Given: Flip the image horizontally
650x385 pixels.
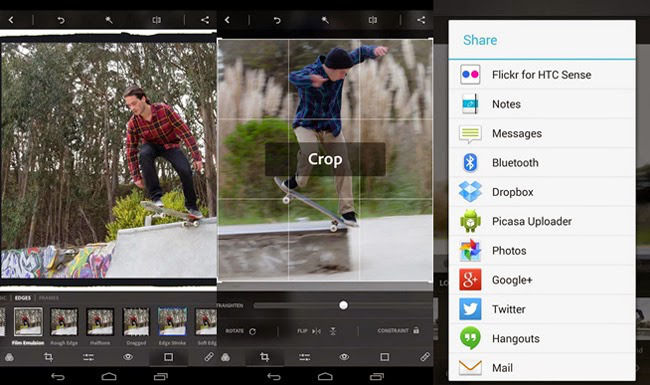Looking at the screenshot, I should click(x=316, y=331).
